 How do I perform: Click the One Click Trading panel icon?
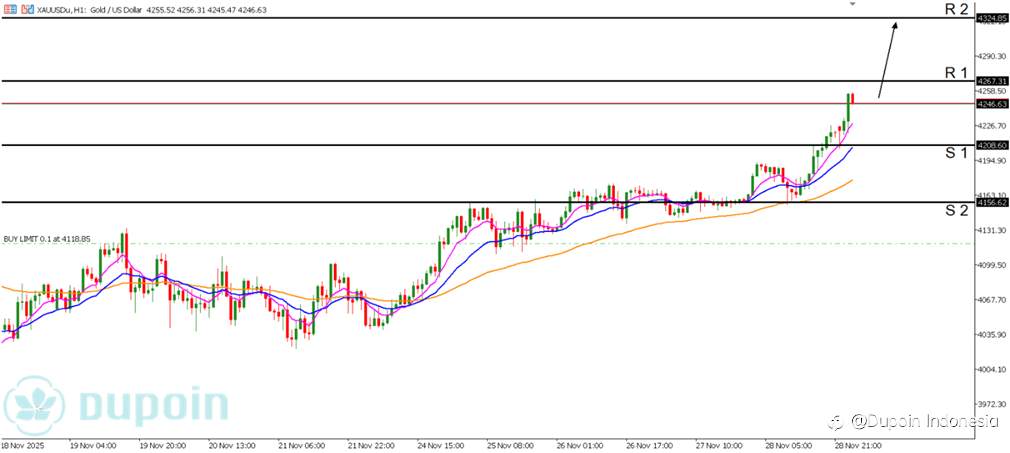point(9,10)
